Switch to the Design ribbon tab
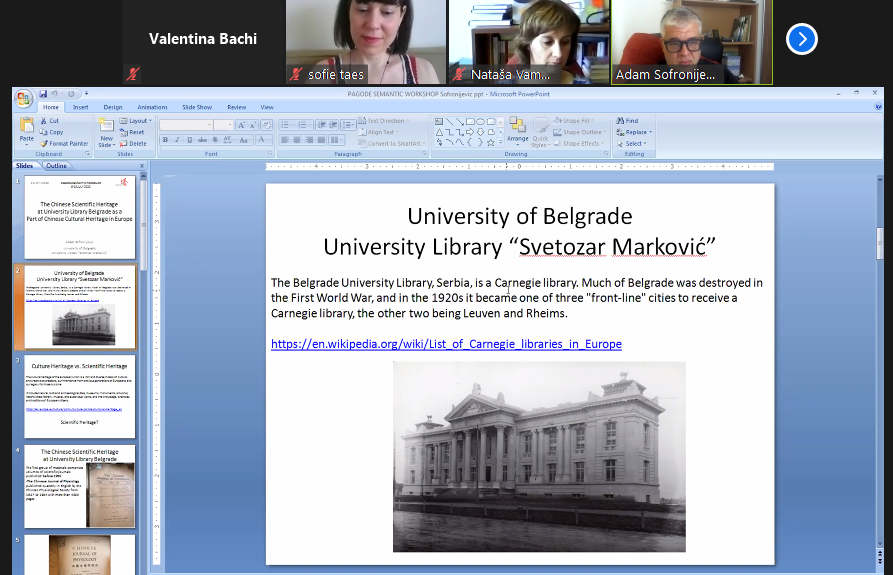Image resolution: width=893 pixels, height=575 pixels. 113,107
